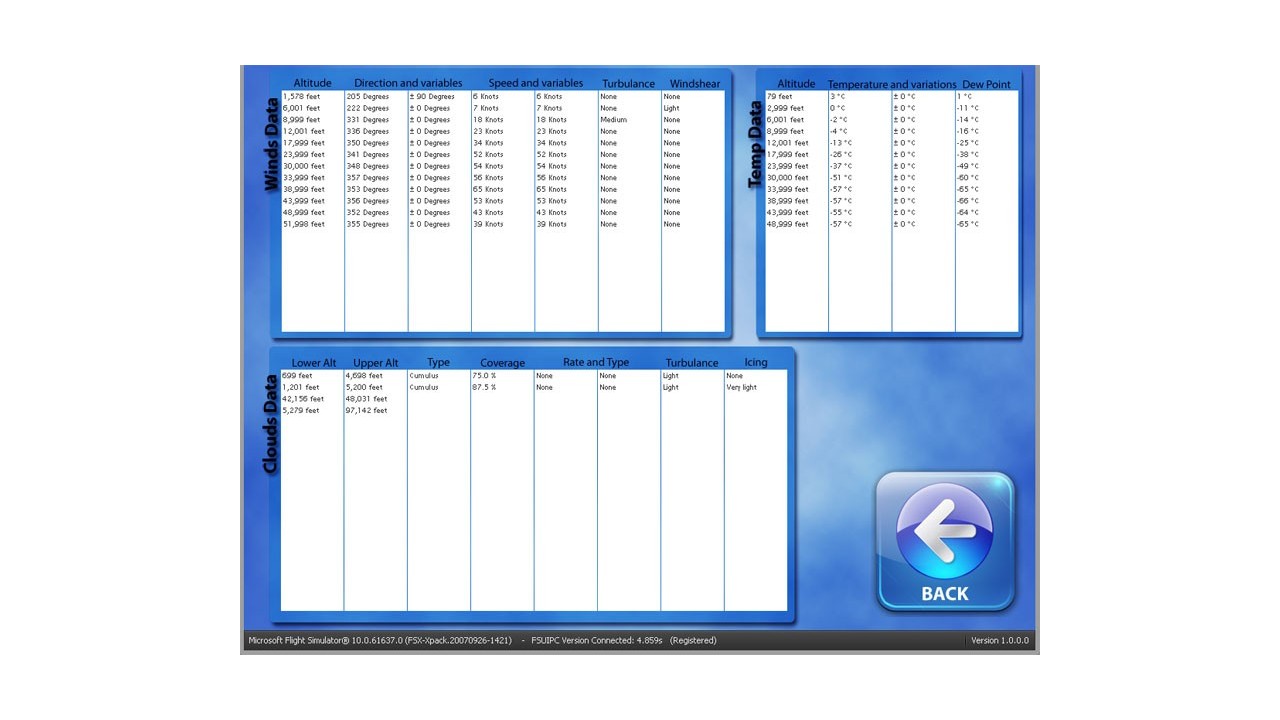Select the -13 °C temperature value

(x=841, y=143)
